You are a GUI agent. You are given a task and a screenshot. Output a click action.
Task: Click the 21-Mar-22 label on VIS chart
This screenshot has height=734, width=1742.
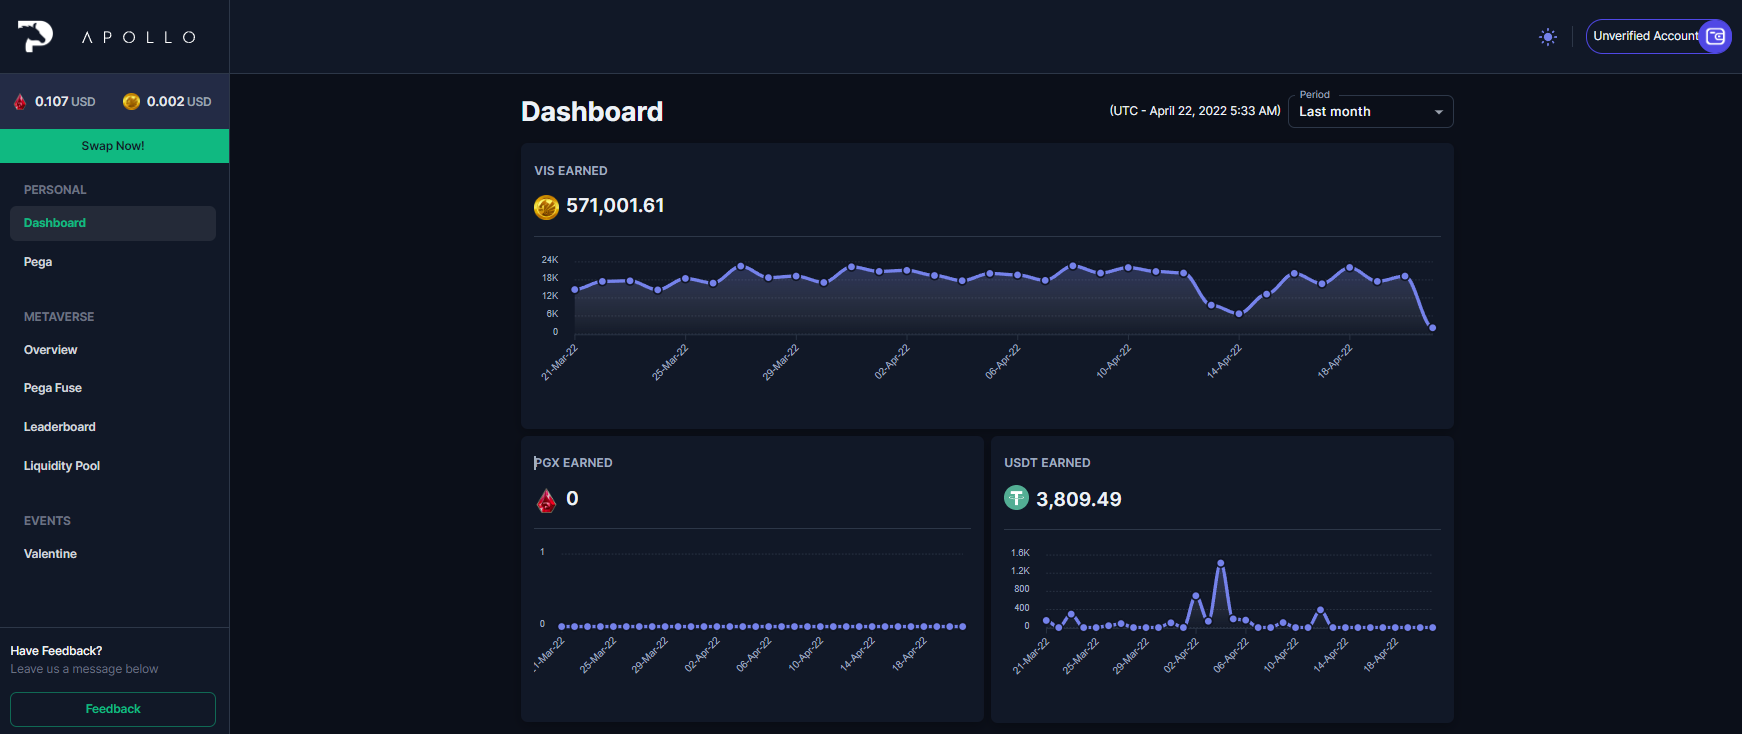[x=559, y=362]
